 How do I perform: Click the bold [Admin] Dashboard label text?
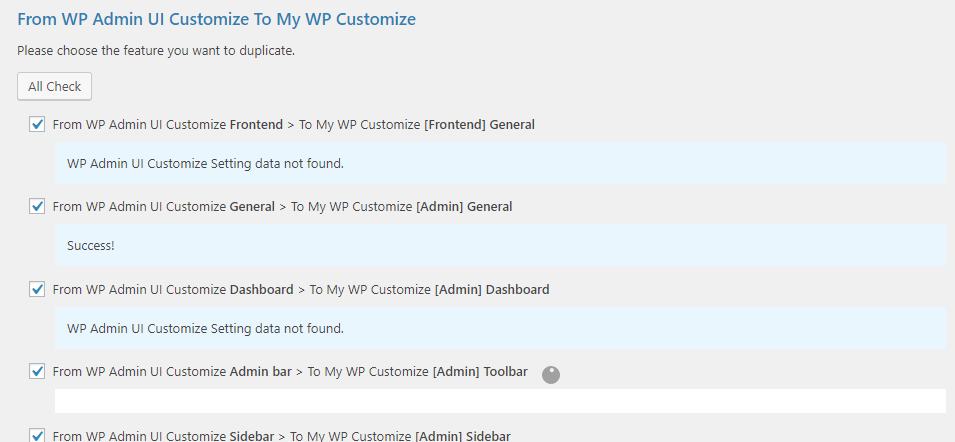[x=492, y=289]
